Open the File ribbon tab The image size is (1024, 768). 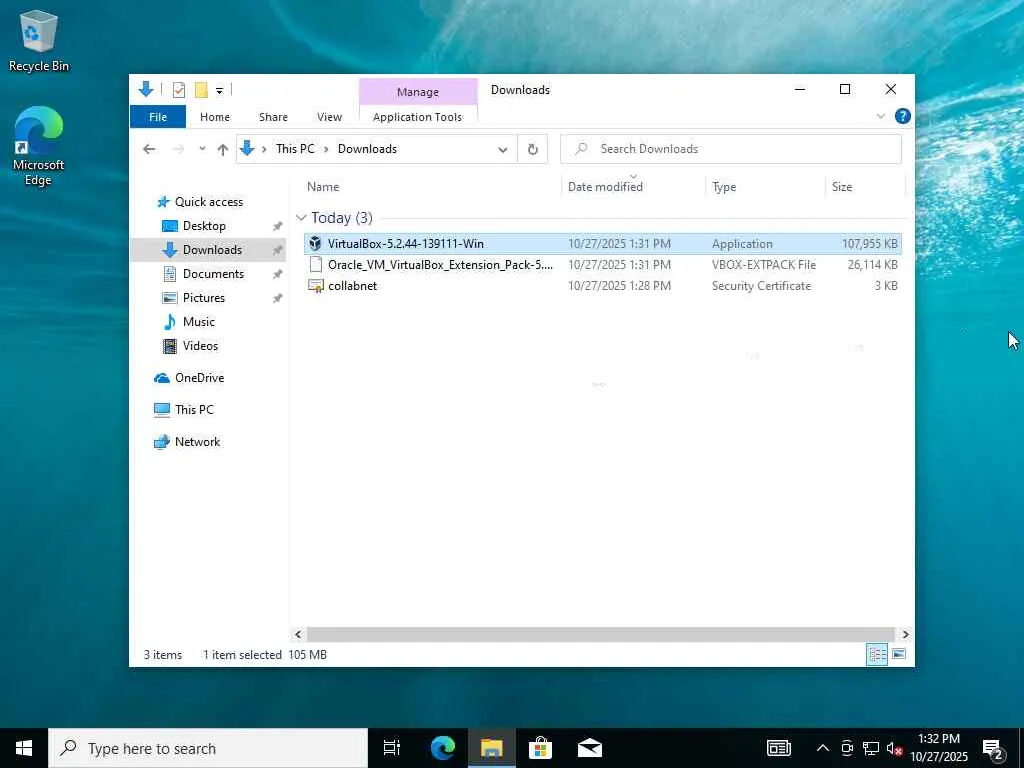pyautogui.click(x=158, y=117)
